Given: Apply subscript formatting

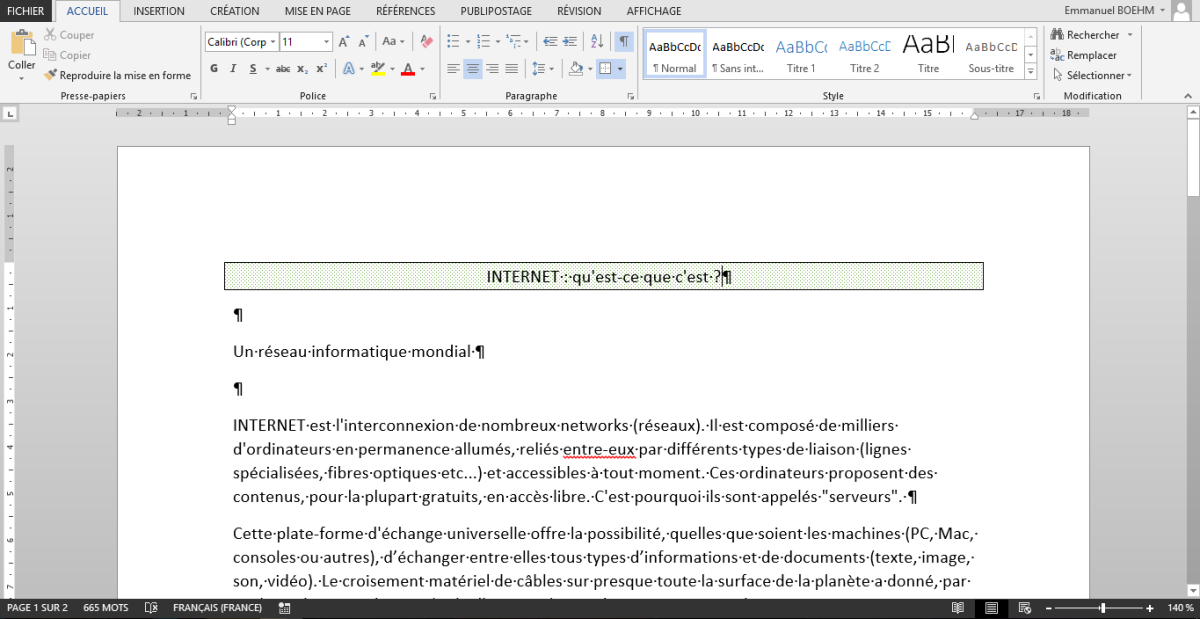Looking at the screenshot, I should point(302,69).
